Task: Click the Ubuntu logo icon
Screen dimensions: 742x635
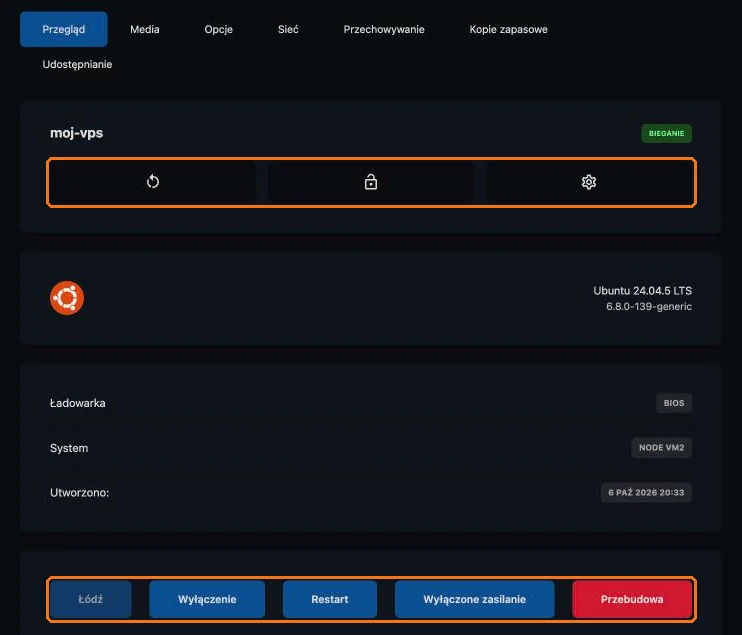Action: click(x=67, y=298)
